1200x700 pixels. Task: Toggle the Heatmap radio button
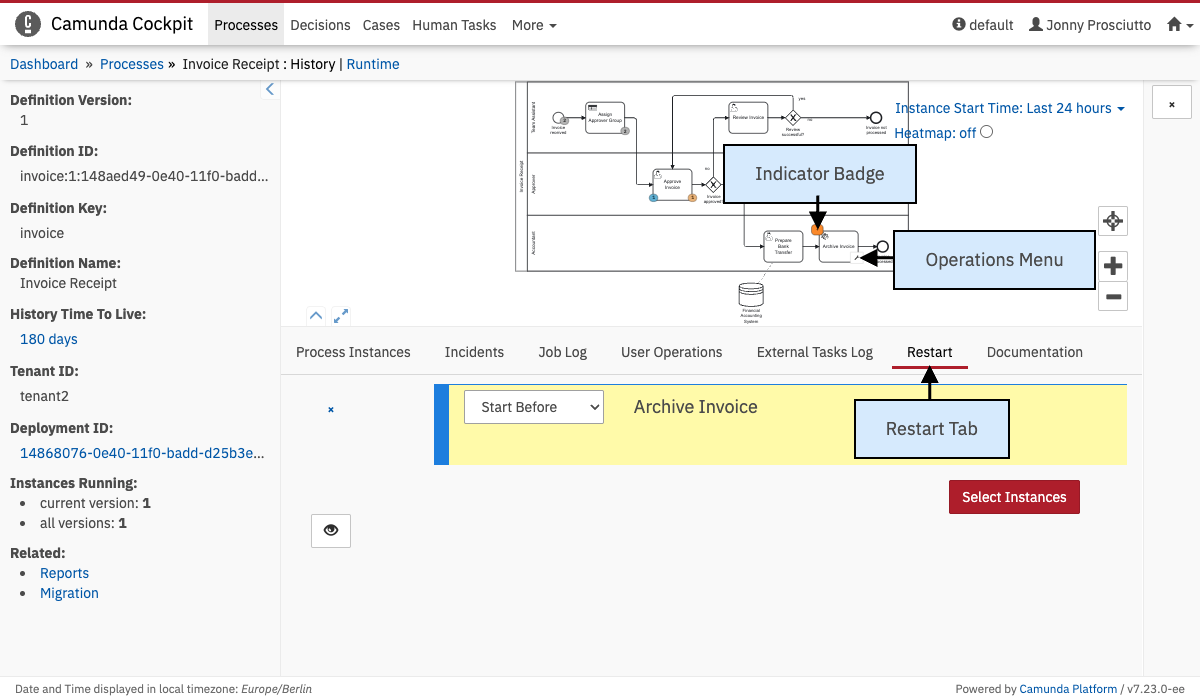987,132
